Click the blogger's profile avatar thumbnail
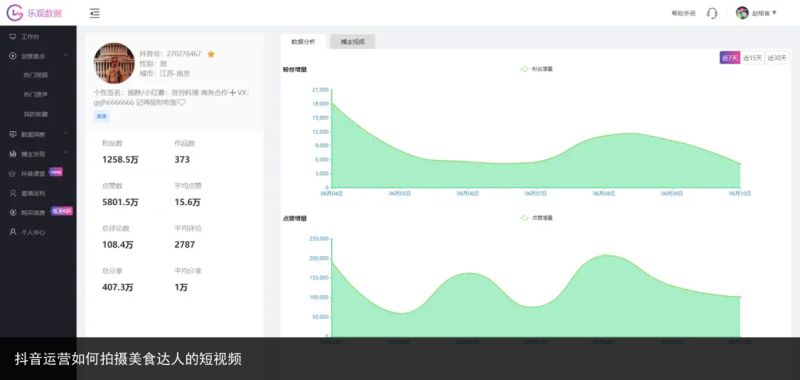Viewport: 800px width, 380px height. [x=114, y=63]
